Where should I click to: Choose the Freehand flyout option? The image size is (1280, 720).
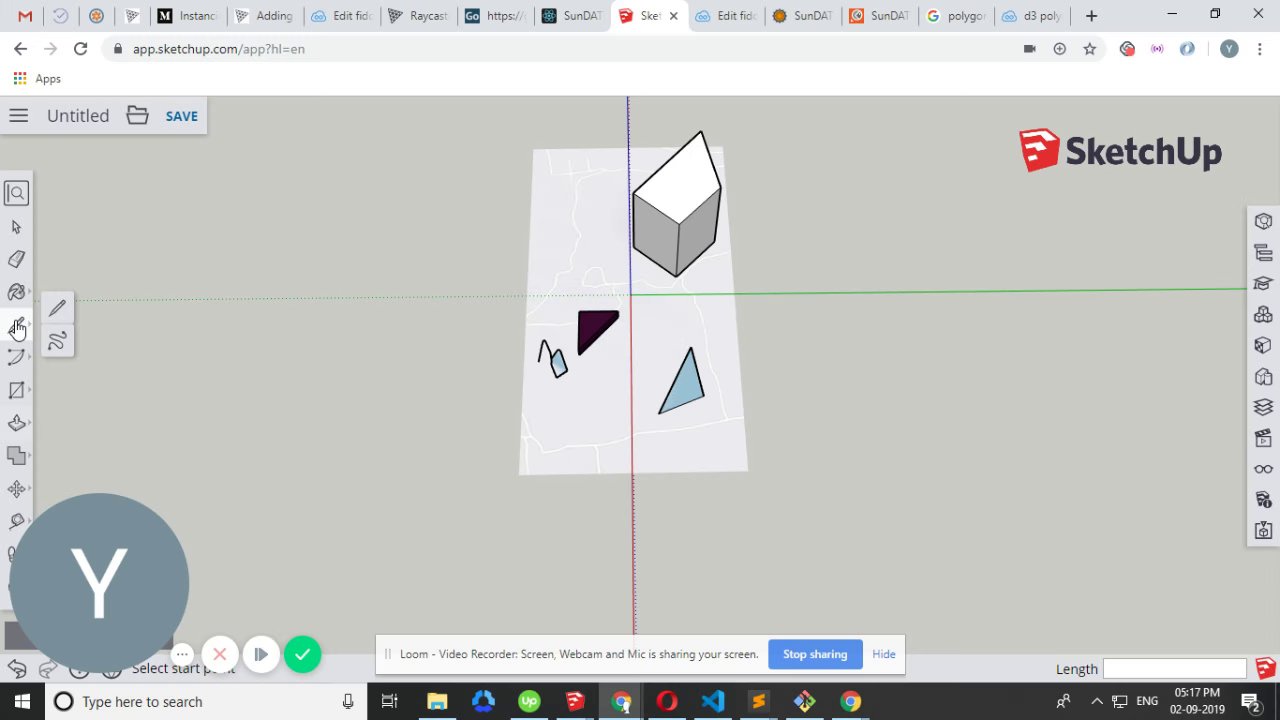coord(57,342)
